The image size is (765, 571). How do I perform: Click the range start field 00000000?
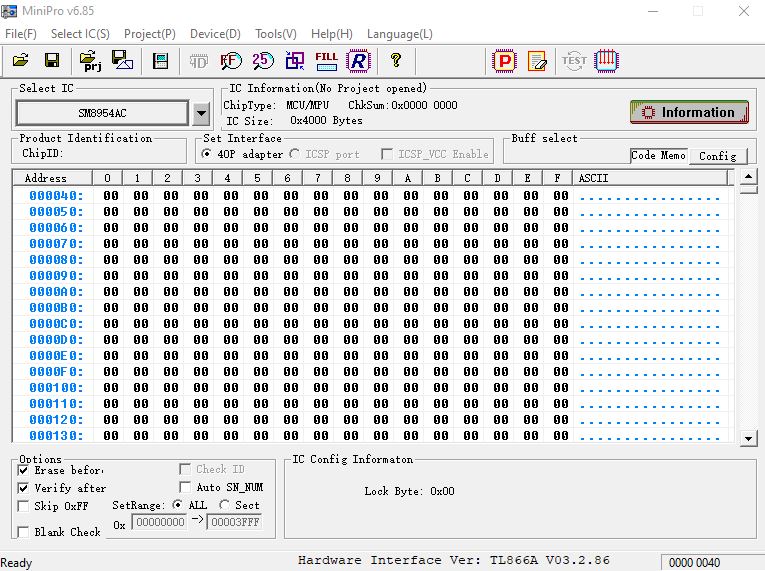[160, 522]
